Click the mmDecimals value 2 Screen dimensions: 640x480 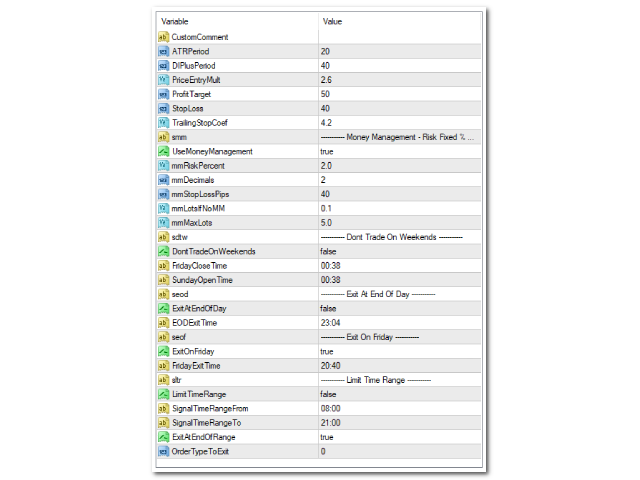[323, 180]
